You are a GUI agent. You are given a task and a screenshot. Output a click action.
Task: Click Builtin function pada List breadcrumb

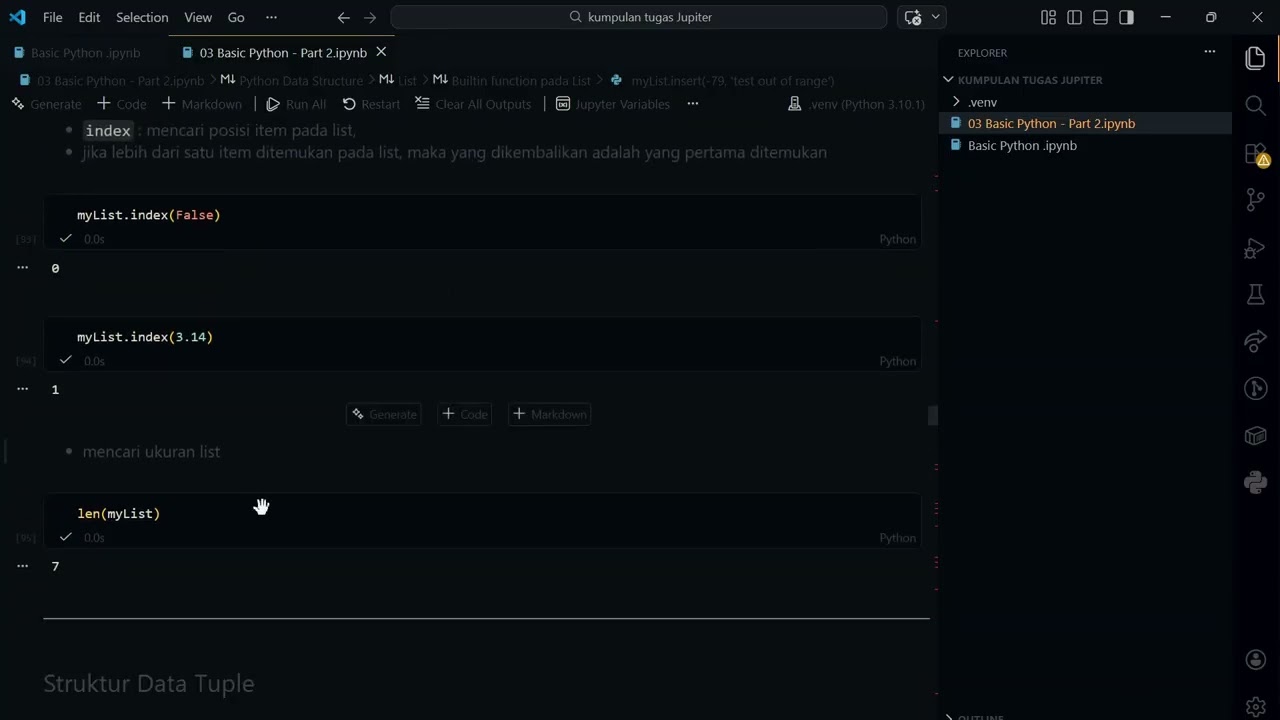(520, 80)
